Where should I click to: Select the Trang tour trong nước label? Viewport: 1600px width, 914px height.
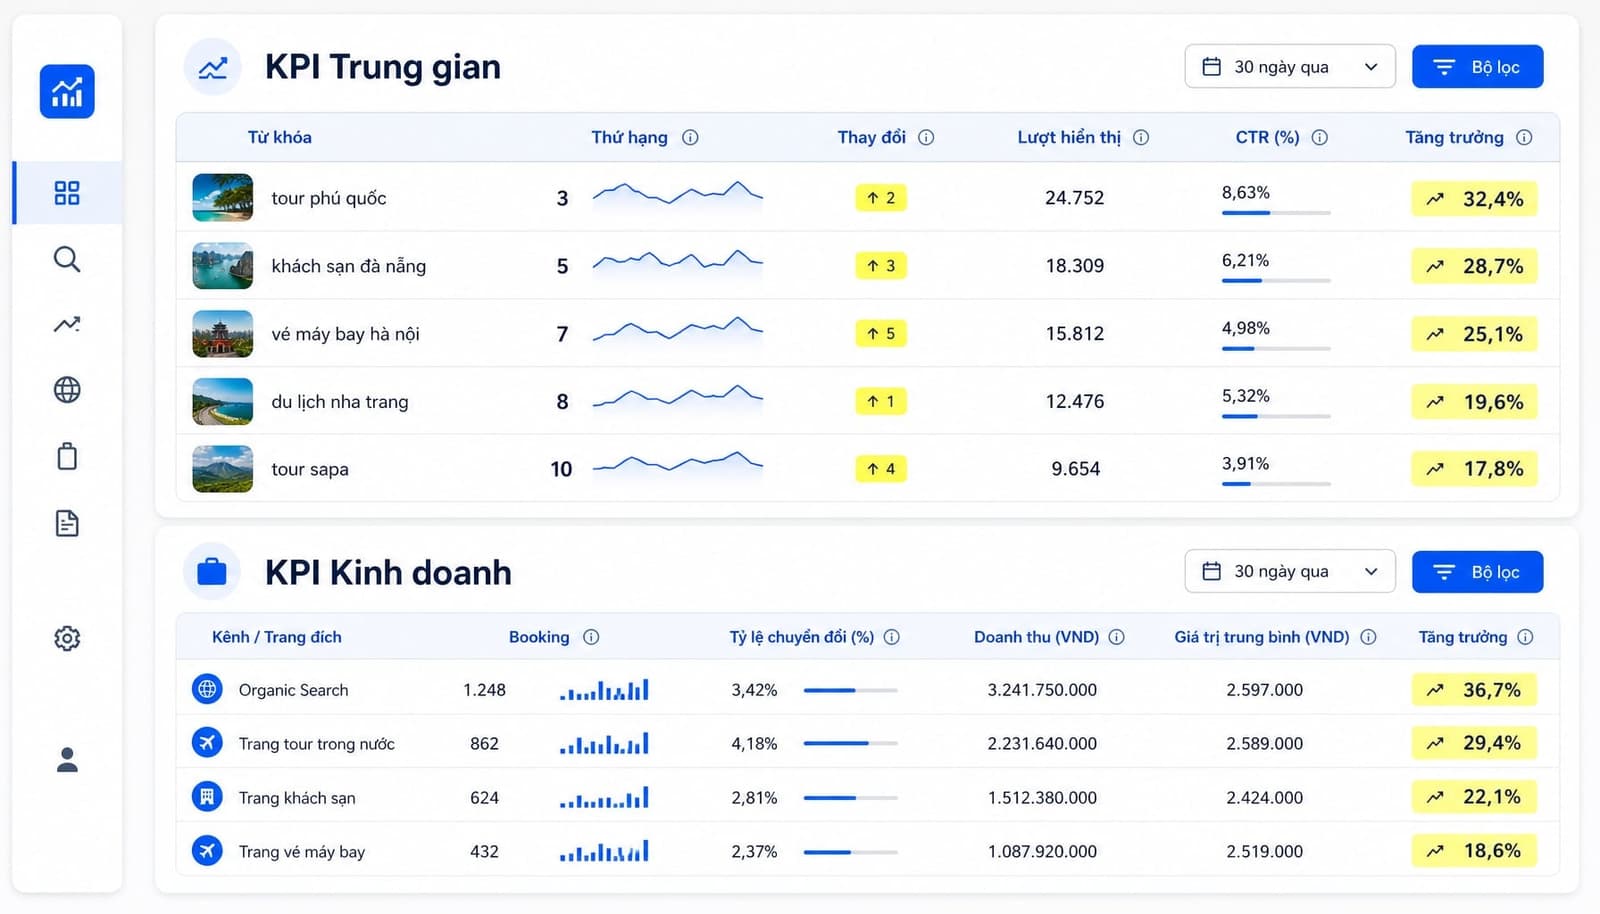point(317,744)
